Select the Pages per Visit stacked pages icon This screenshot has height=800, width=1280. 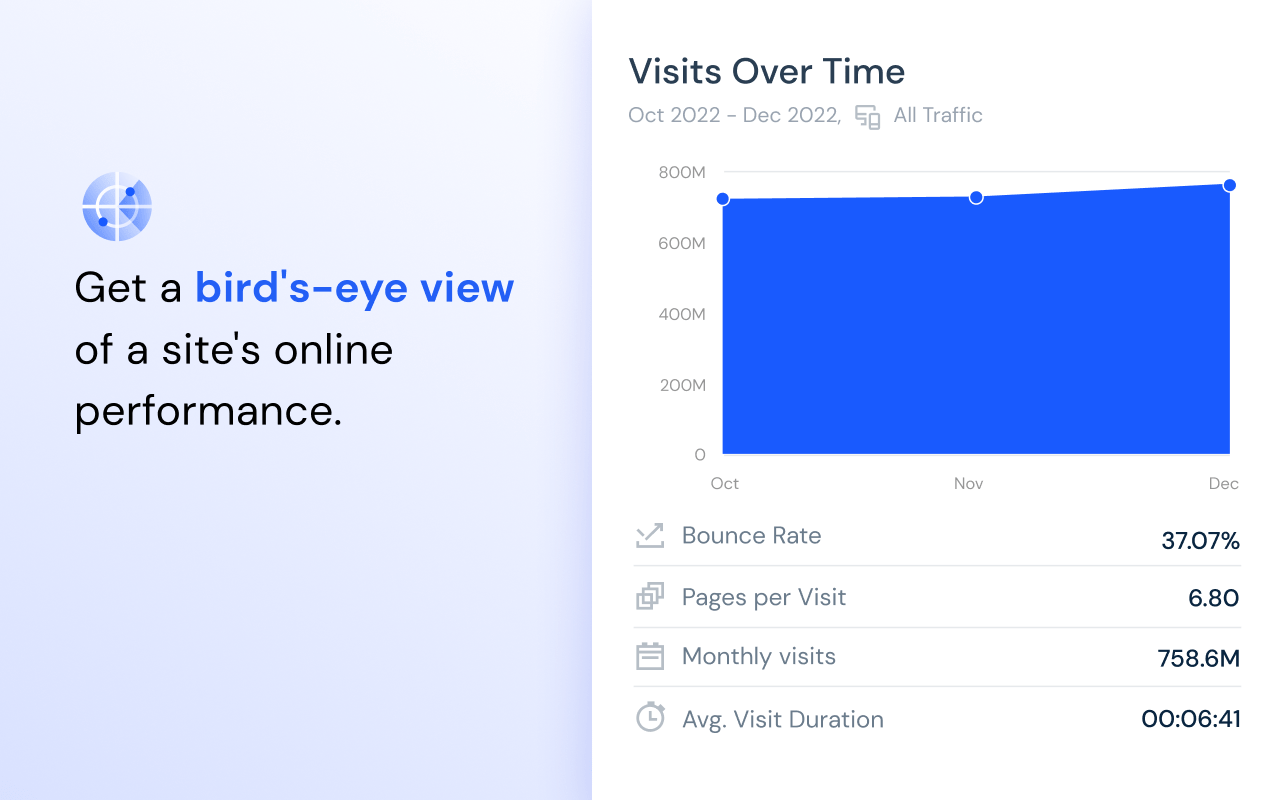[650, 595]
